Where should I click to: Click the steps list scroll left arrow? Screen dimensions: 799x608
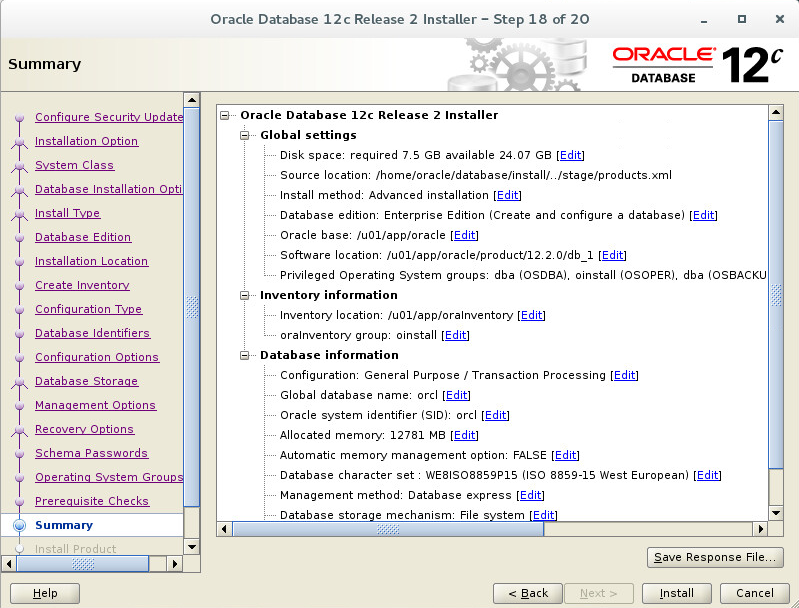[x=9, y=564]
